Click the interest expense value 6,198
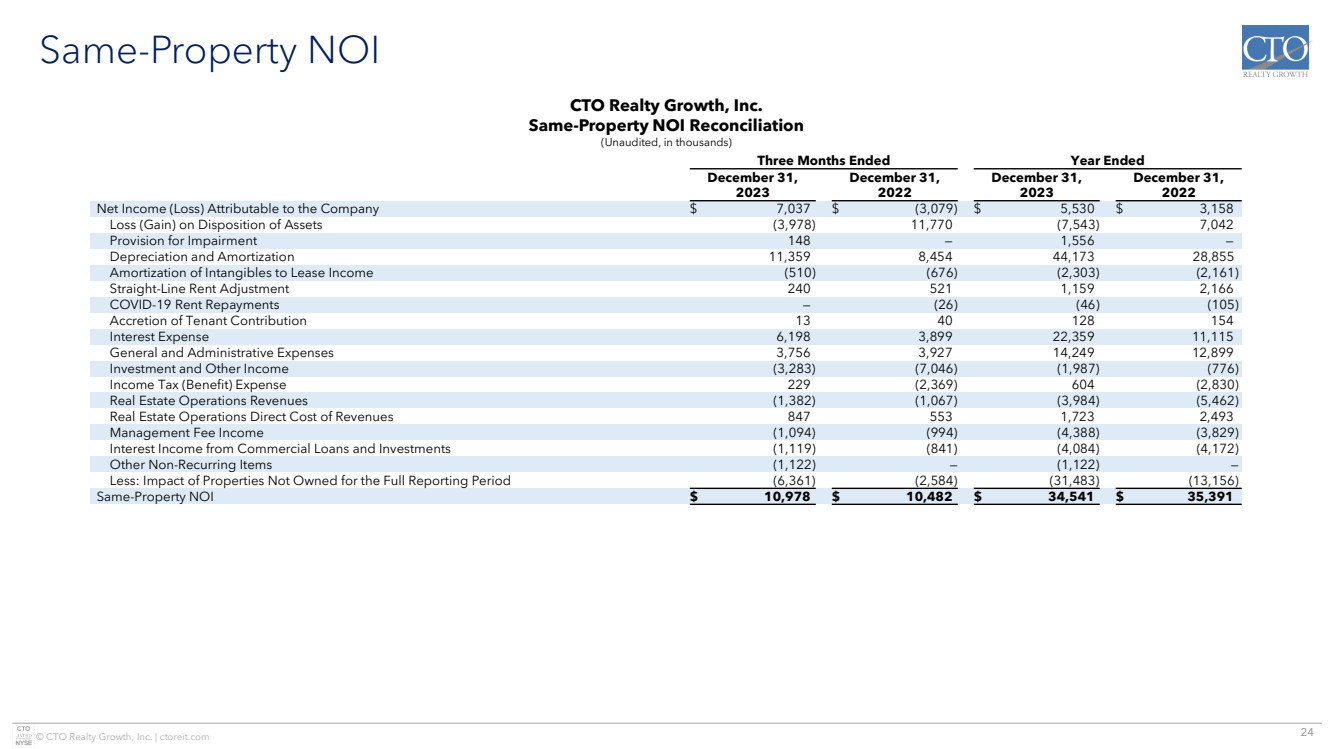 793,337
